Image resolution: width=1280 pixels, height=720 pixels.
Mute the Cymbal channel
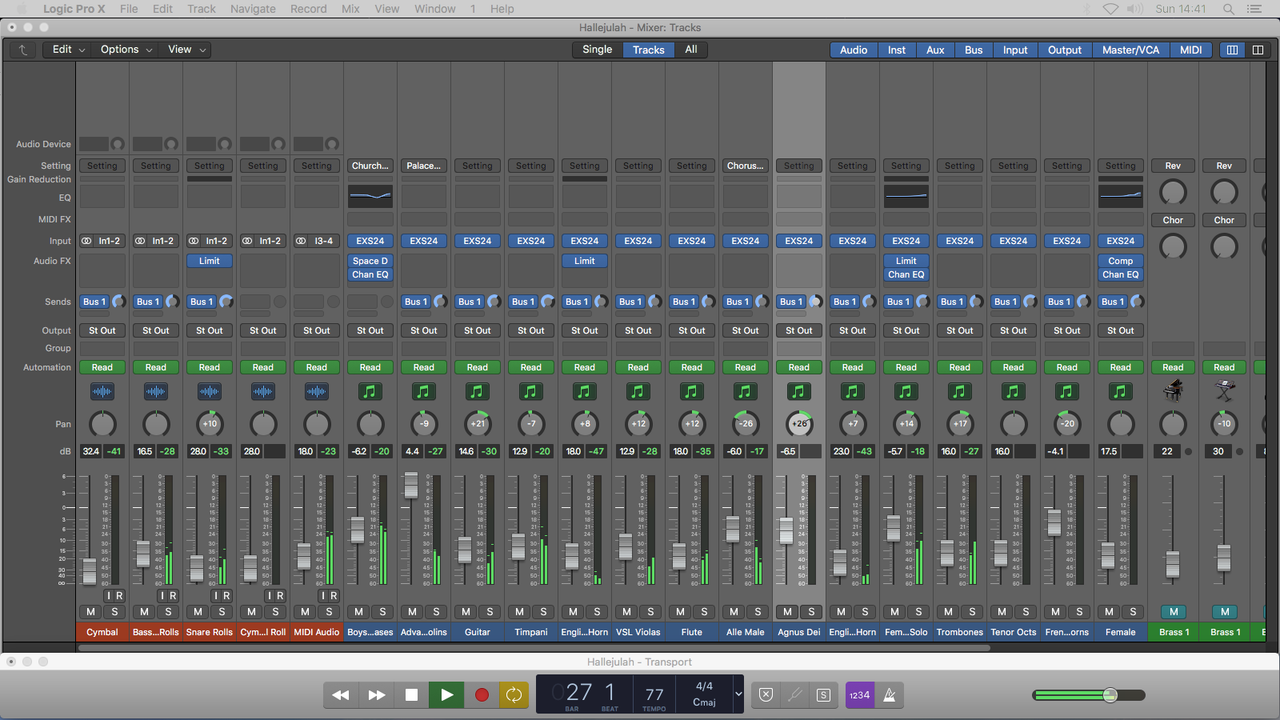click(91, 612)
